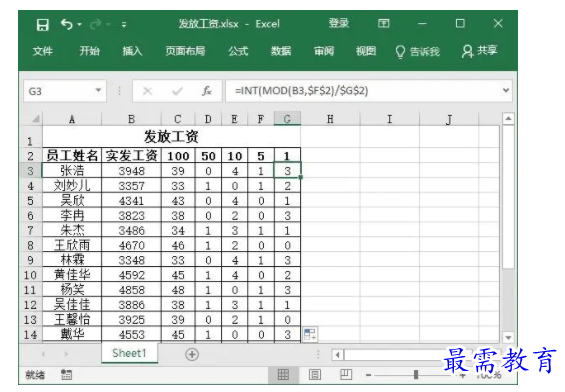Click horizontal scrollbar left arrow

(337, 355)
